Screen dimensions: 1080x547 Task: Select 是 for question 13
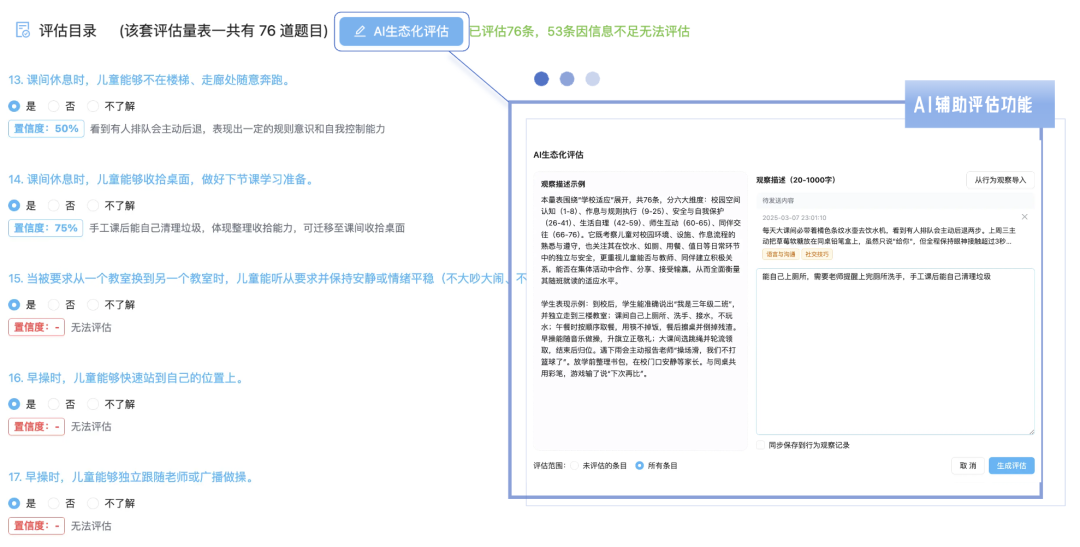click(14, 106)
